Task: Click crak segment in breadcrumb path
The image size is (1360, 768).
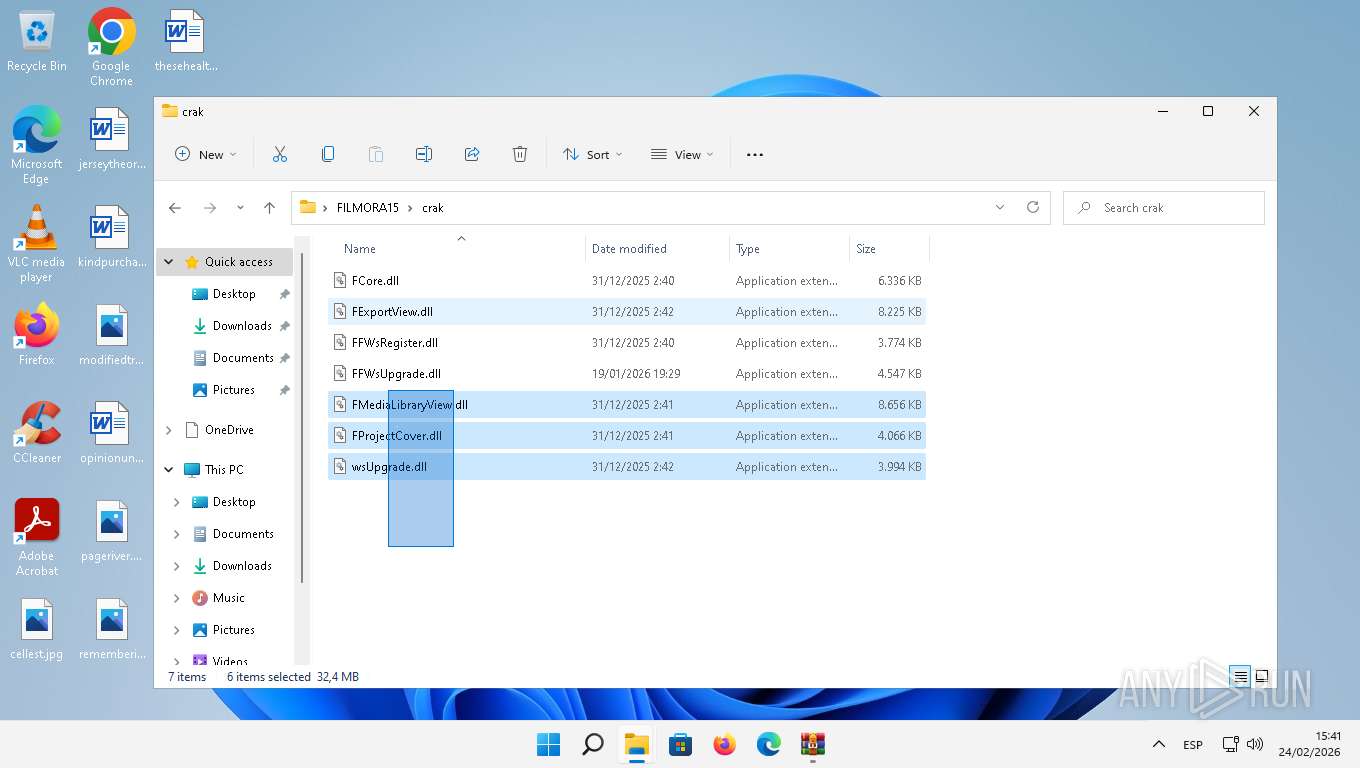Action: [x=432, y=208]
